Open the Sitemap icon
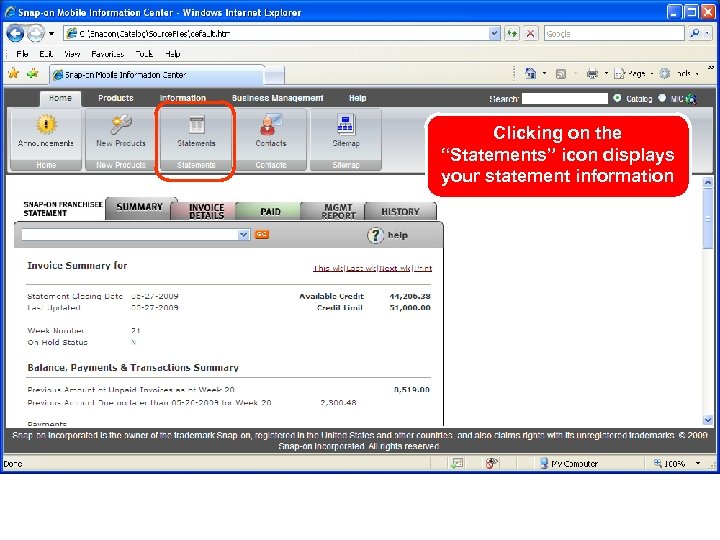 coord(346,124)
